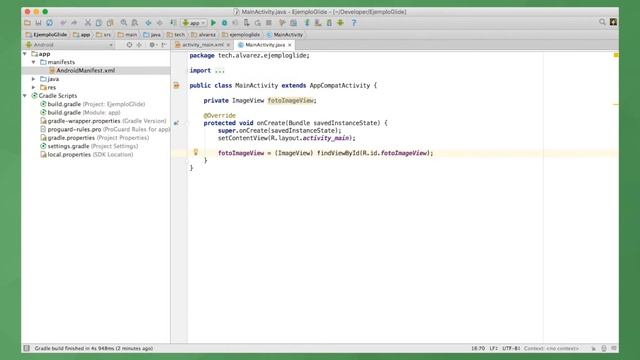Click the main breadcrumb
Image resolution: width=640 pixels, height=360 pixels.
tap(128, 35)
